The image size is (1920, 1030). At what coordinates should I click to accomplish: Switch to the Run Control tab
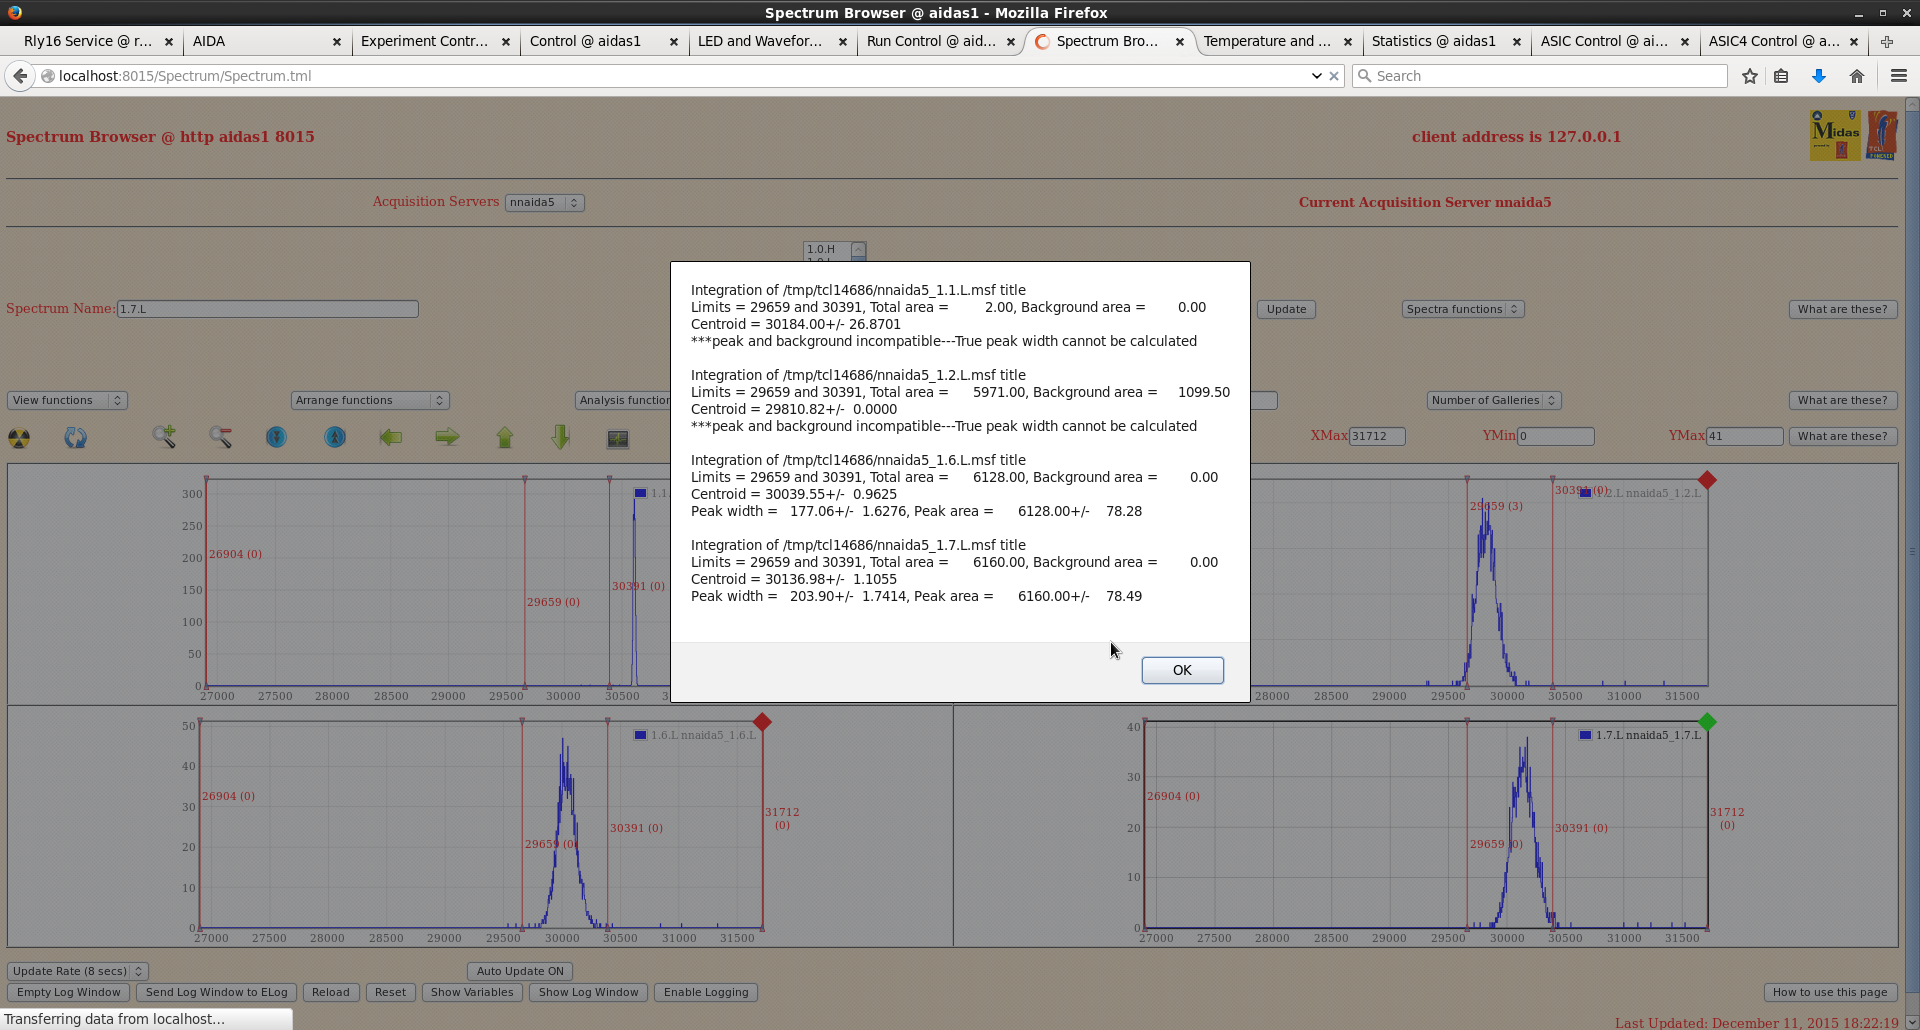930,41
